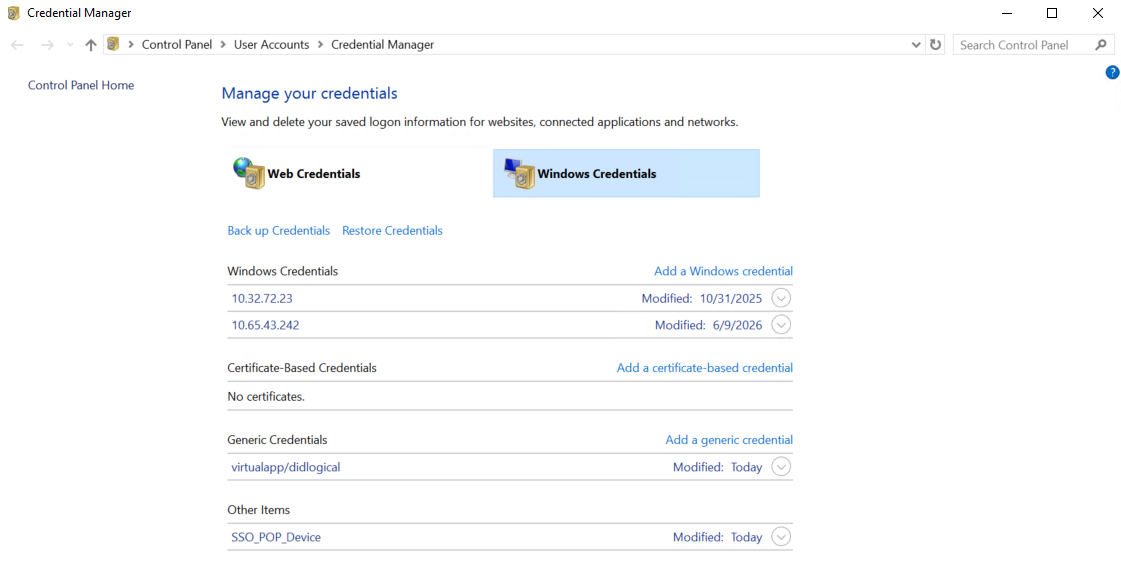Select the 10.65.43.242 credential entry
Viewport: 1121px width, 568px height.
[x=510, y=325]
